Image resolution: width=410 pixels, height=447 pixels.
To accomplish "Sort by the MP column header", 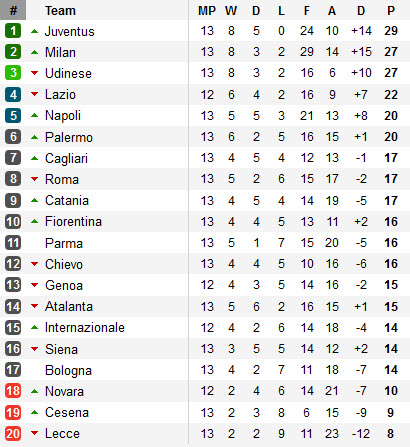I will (207, 11).
